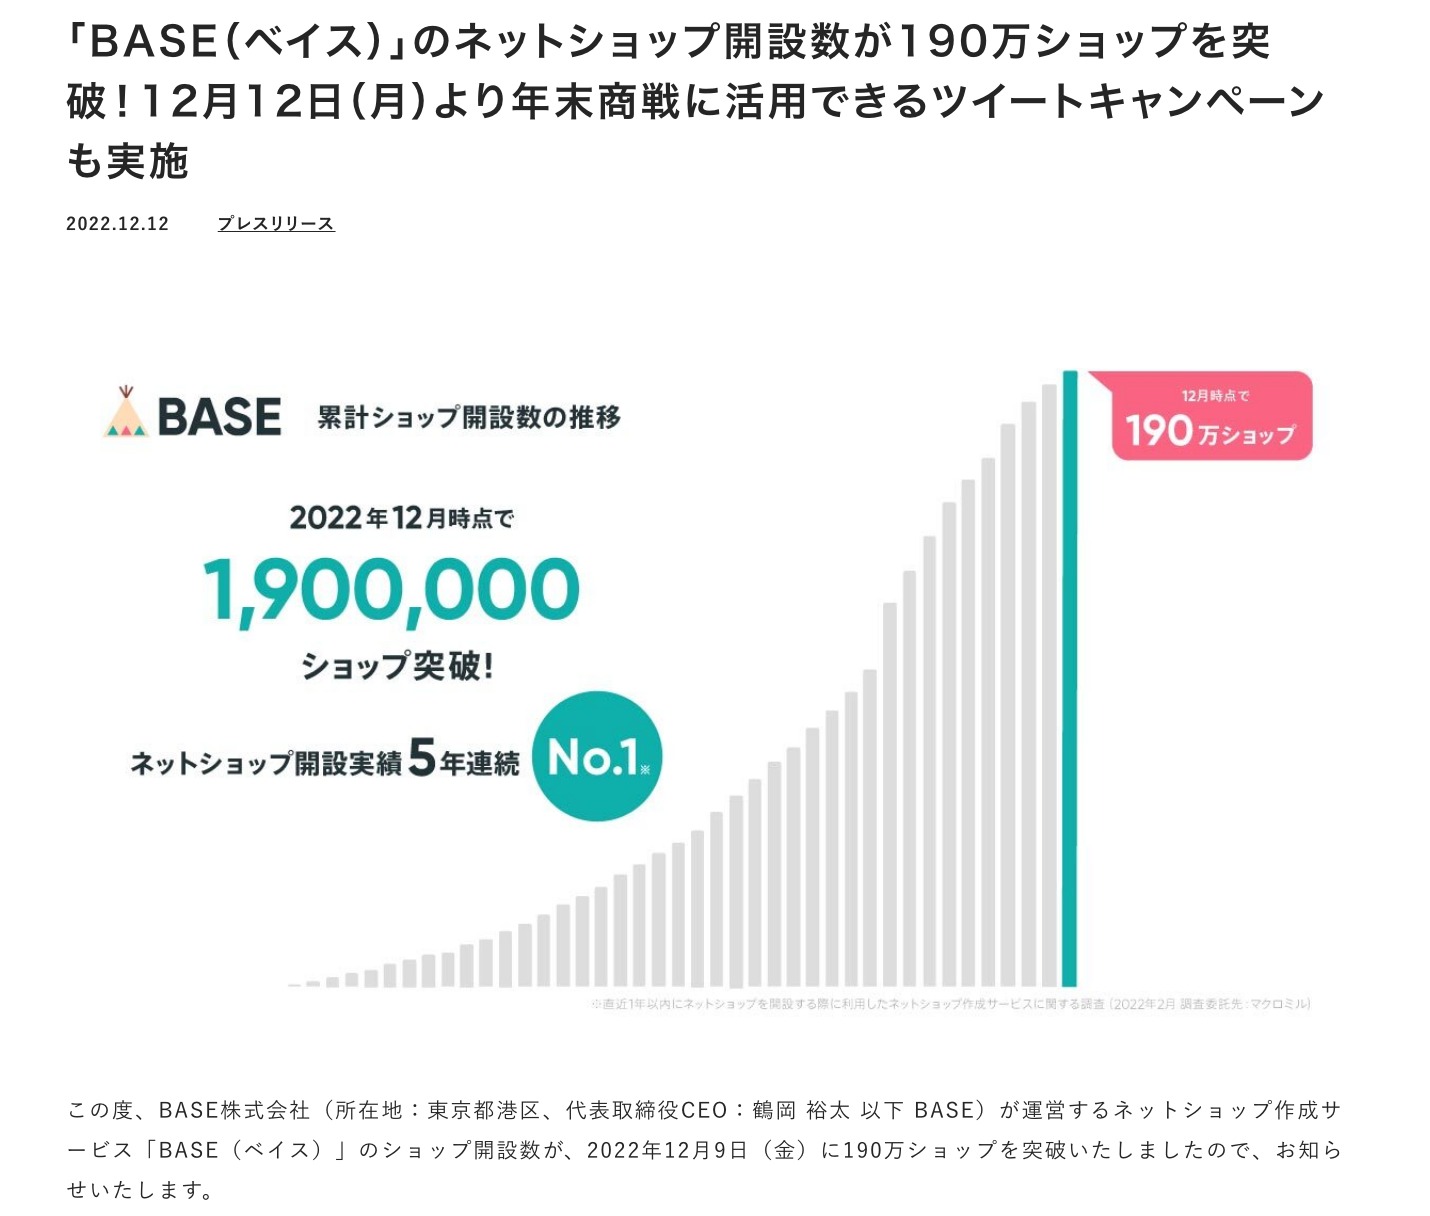Click the large 1,900,000 figure
This screenshot has height=1216, width=1430.
point(391,590)
